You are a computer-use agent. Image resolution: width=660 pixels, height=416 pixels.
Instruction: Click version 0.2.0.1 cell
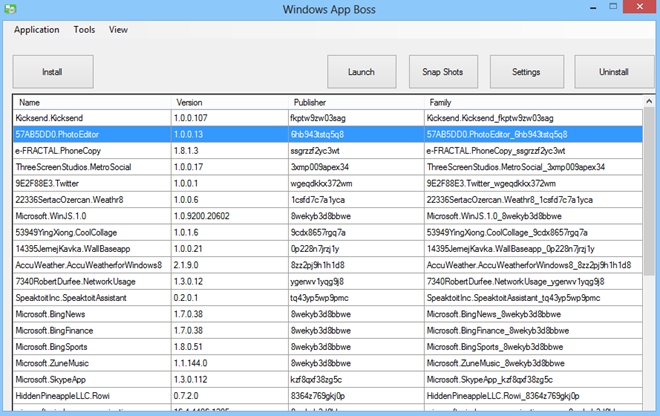pyautogui.click(x=230, y=298)
